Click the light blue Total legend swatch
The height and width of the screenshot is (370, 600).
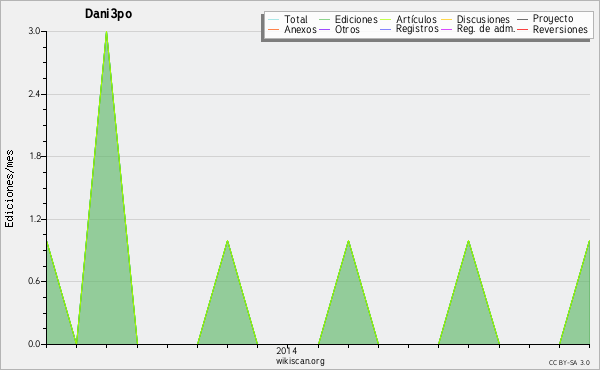point(274,19)
